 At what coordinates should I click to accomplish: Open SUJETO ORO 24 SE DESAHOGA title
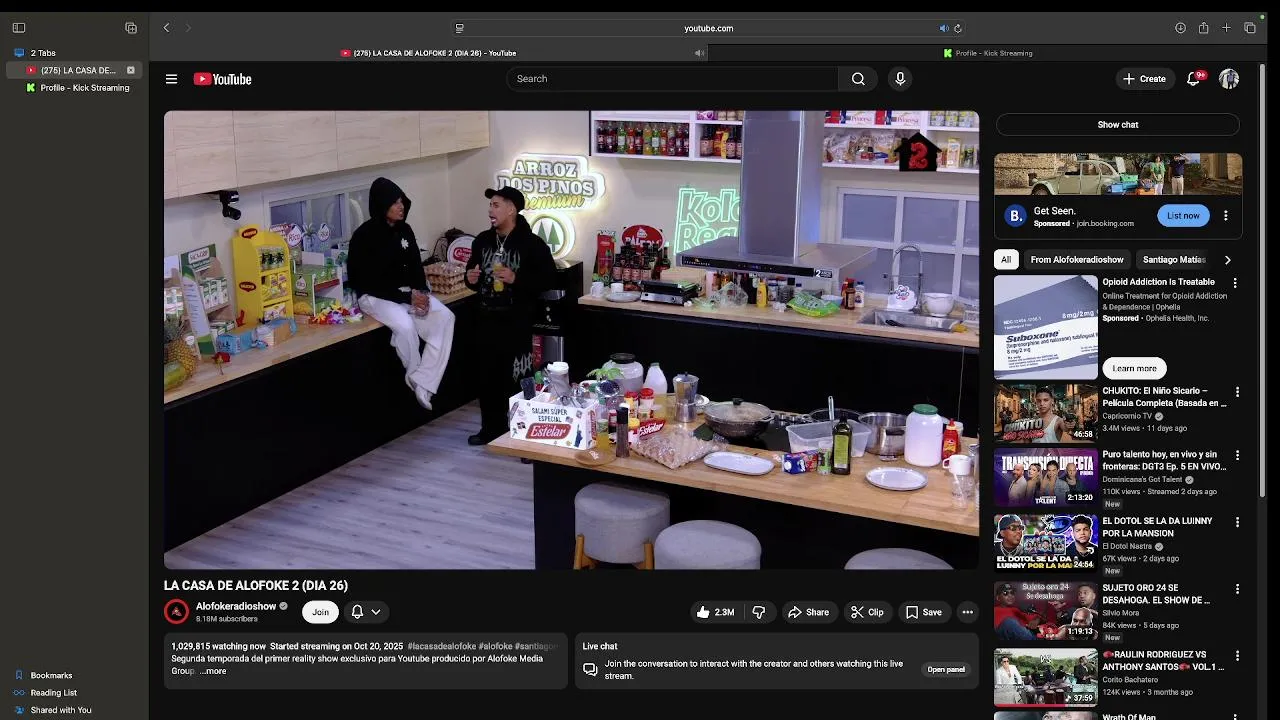tap(1156, 594)
